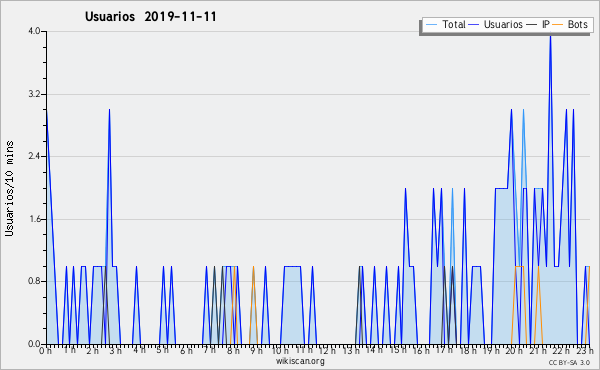Click the 0 h x-axis label
This screenshot has width=600, height=370.
coord(46,351)
